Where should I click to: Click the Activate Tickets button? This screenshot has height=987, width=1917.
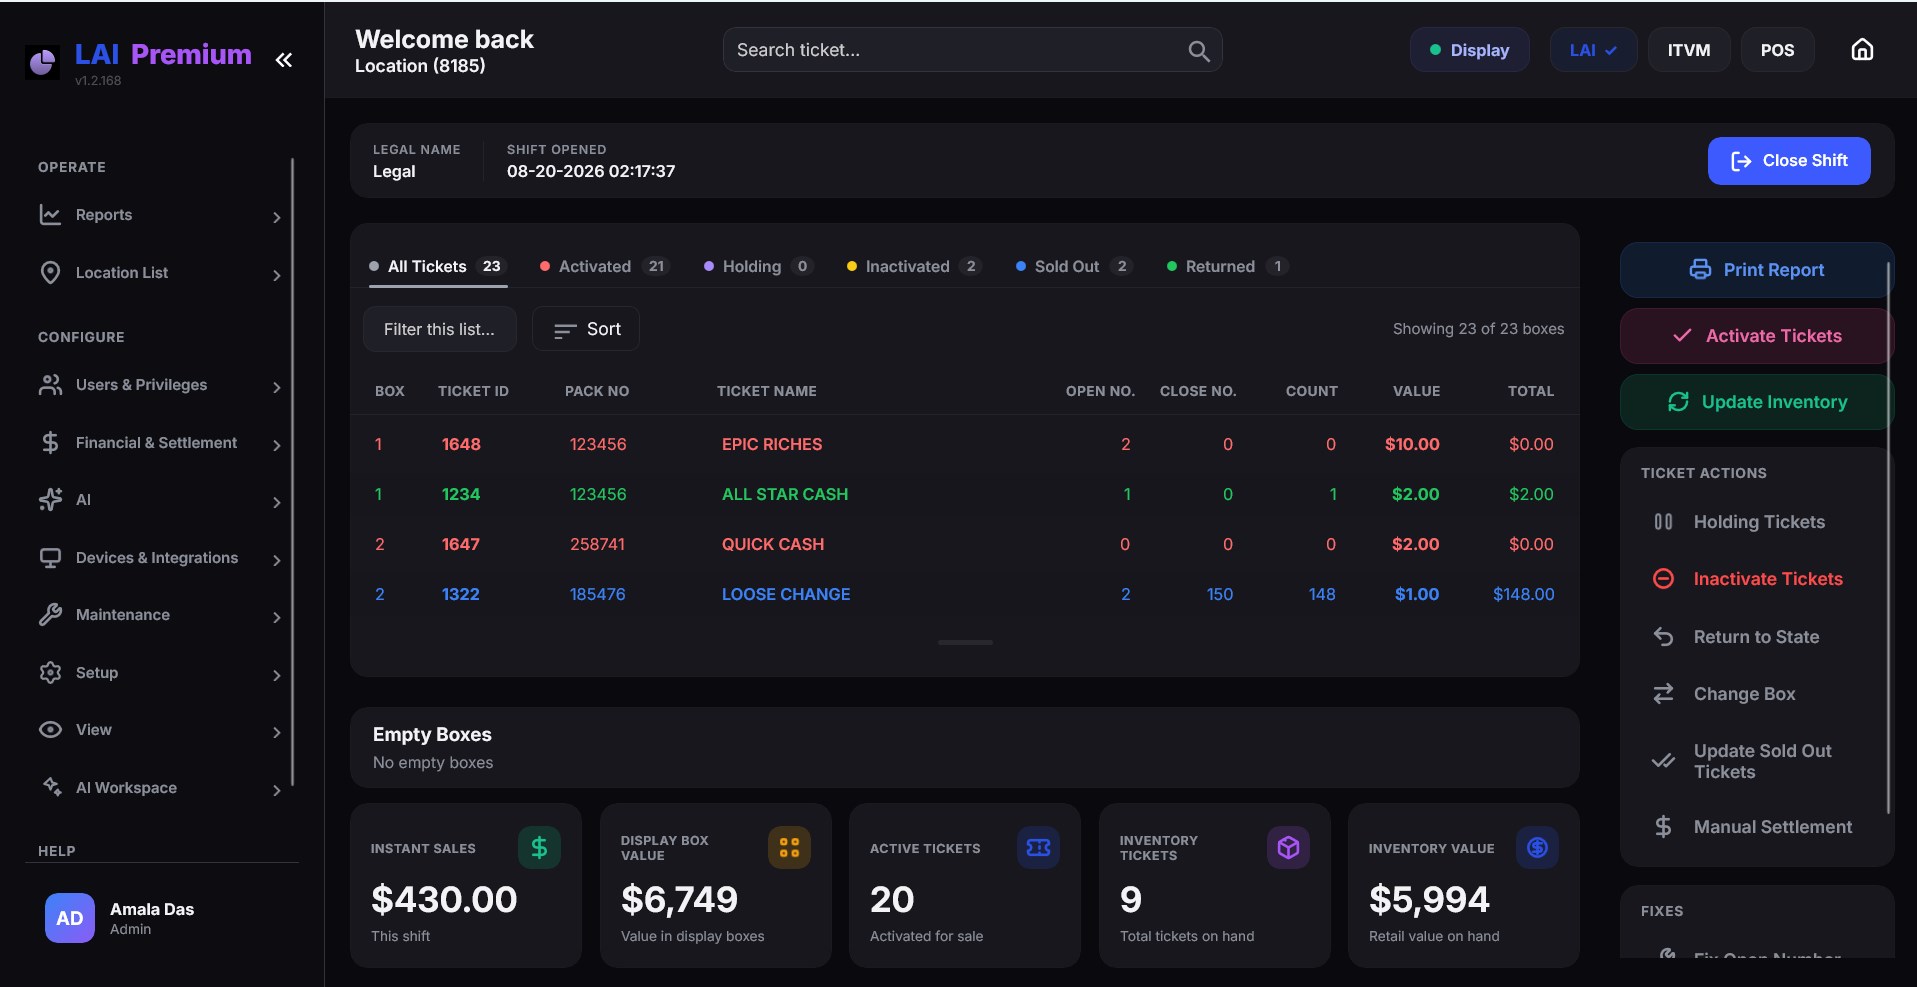click(x=1756, y=336)
